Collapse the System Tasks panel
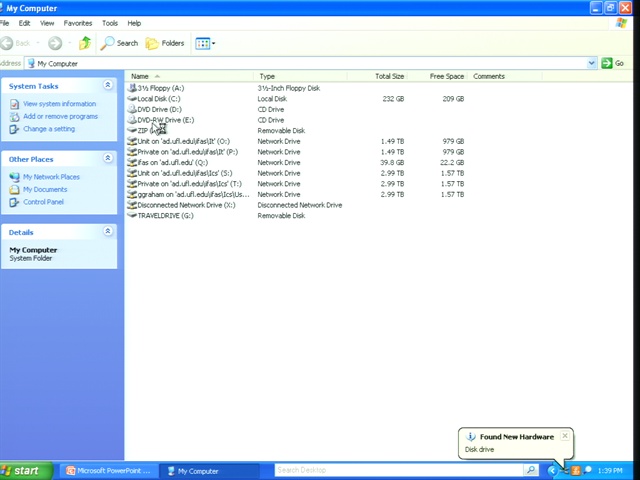Viewport: 640px width, 480px height. click(x=108, y=85)
